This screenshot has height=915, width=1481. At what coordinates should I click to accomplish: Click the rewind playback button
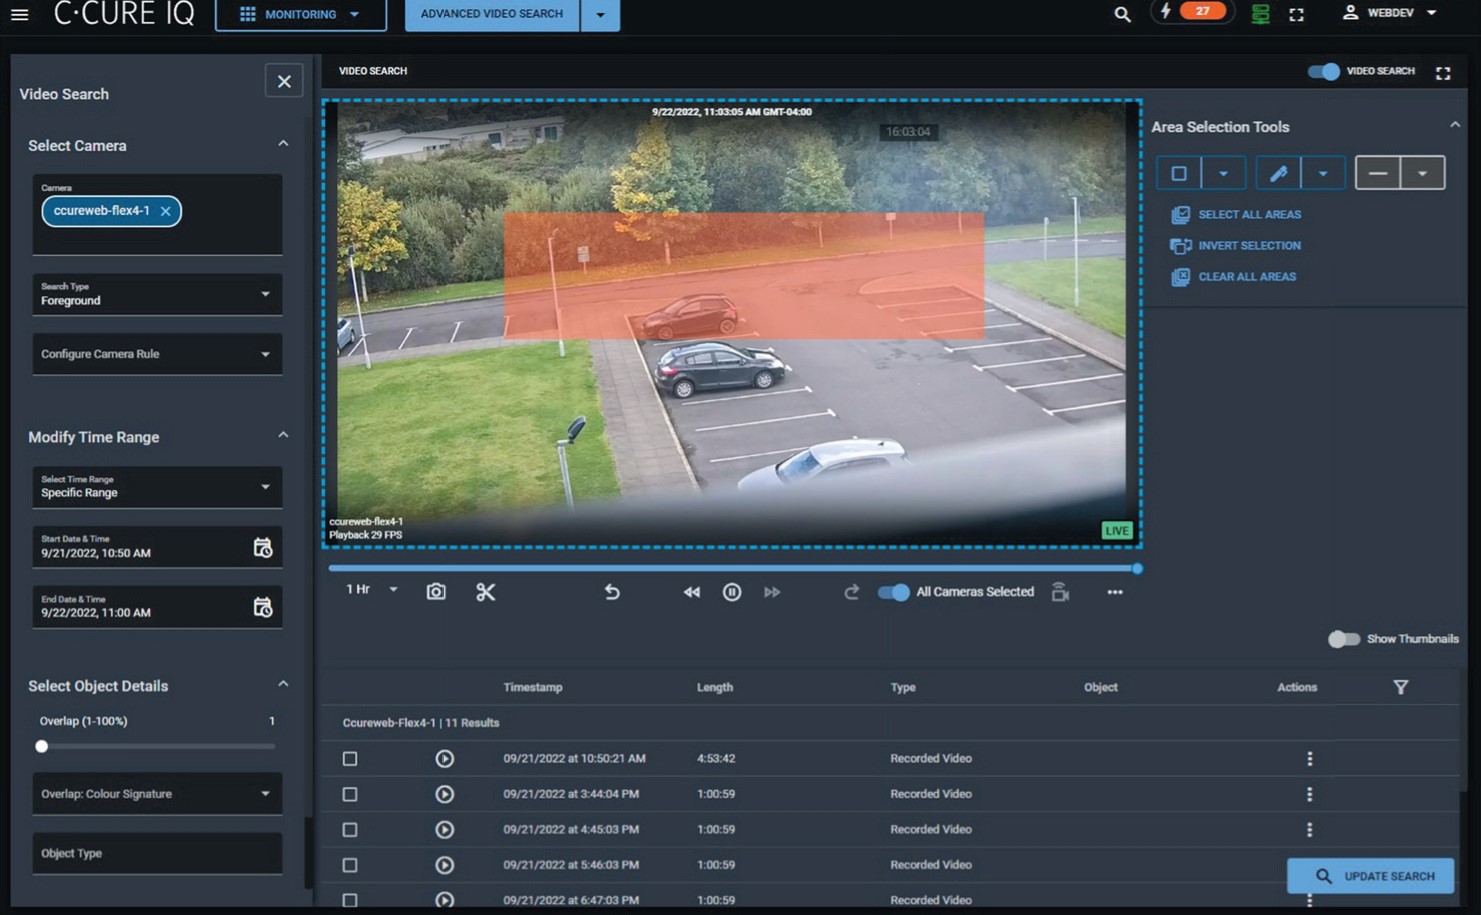[x=691, y=592]
